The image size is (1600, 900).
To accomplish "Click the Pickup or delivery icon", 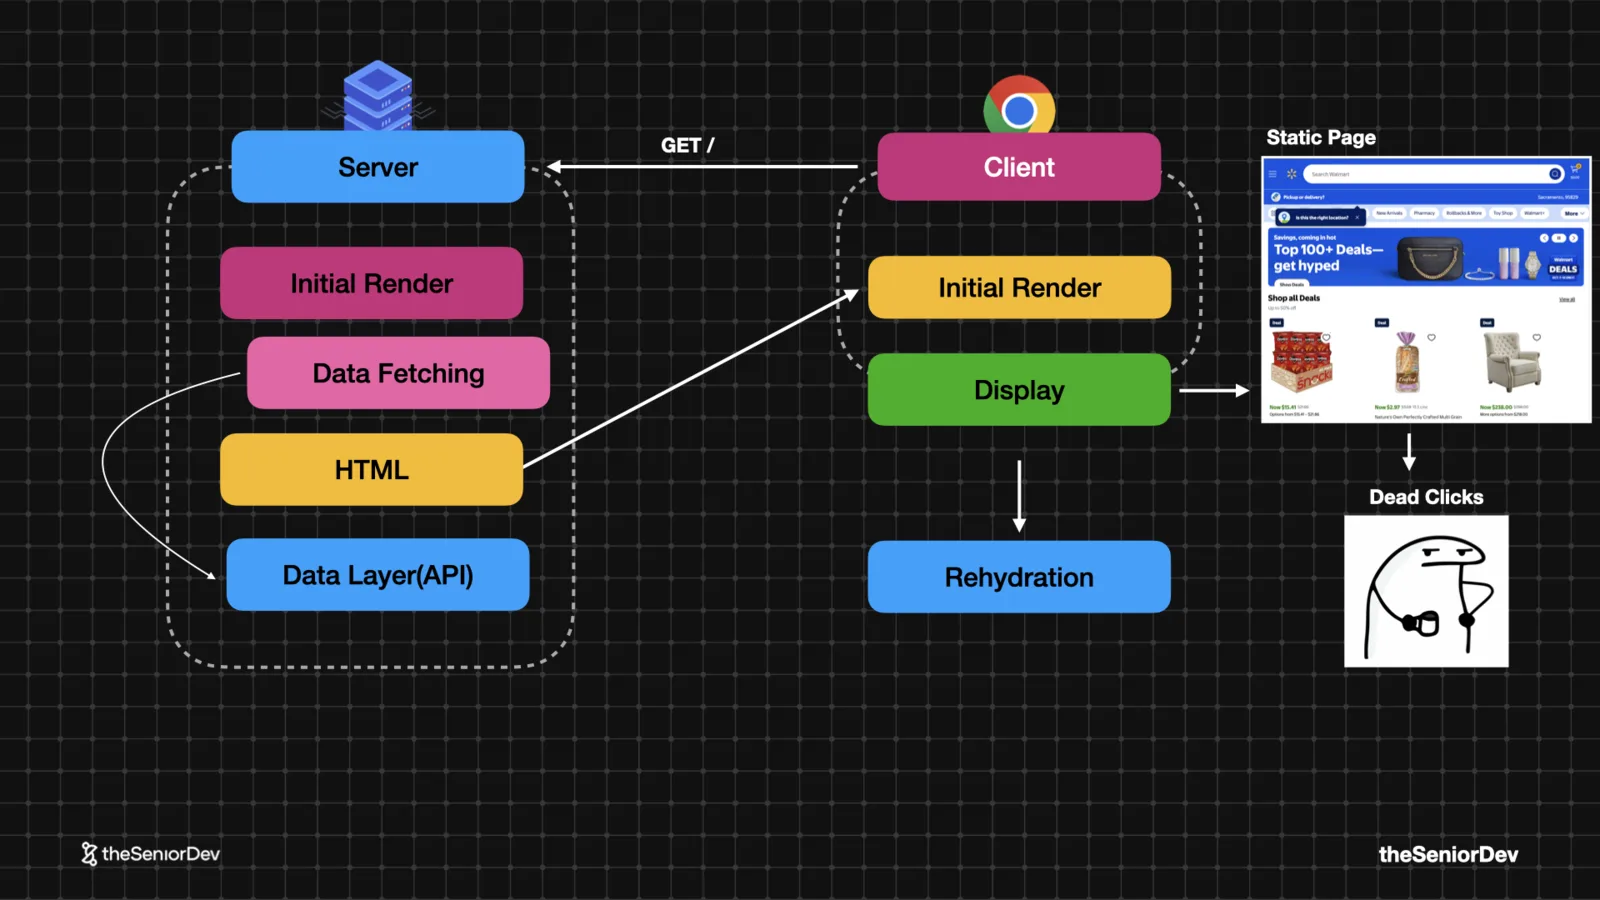I will tap(1276, 197).
